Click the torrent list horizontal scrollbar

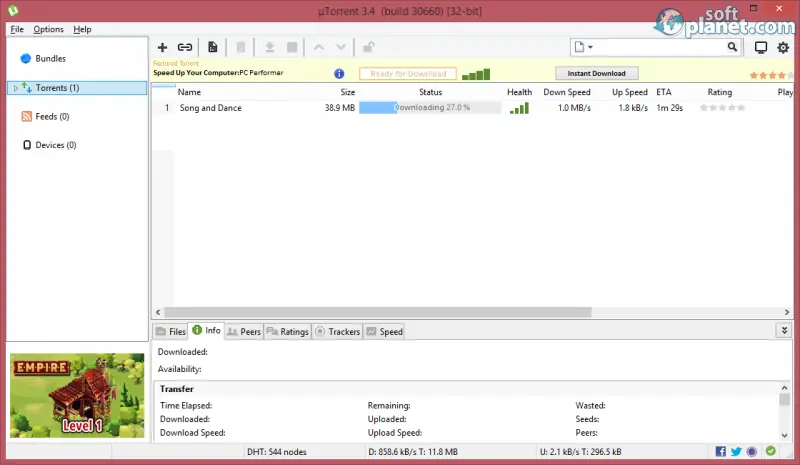coord(378,312)
